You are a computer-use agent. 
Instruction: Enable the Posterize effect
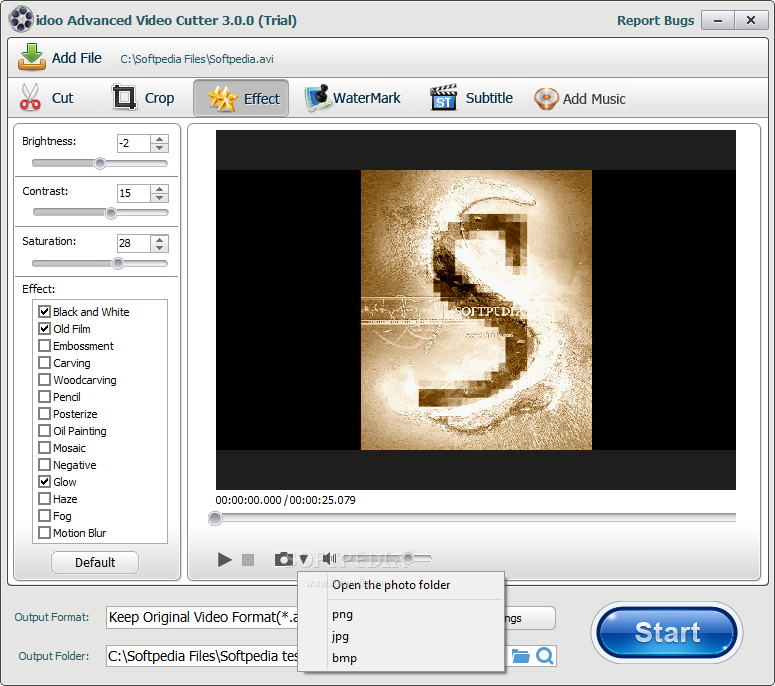44,413
